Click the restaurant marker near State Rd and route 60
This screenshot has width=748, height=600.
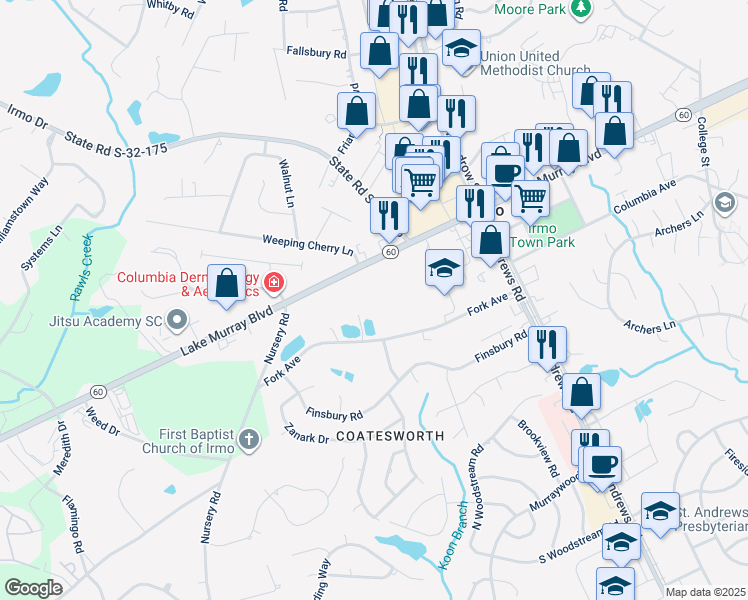[x=389, y=218]
